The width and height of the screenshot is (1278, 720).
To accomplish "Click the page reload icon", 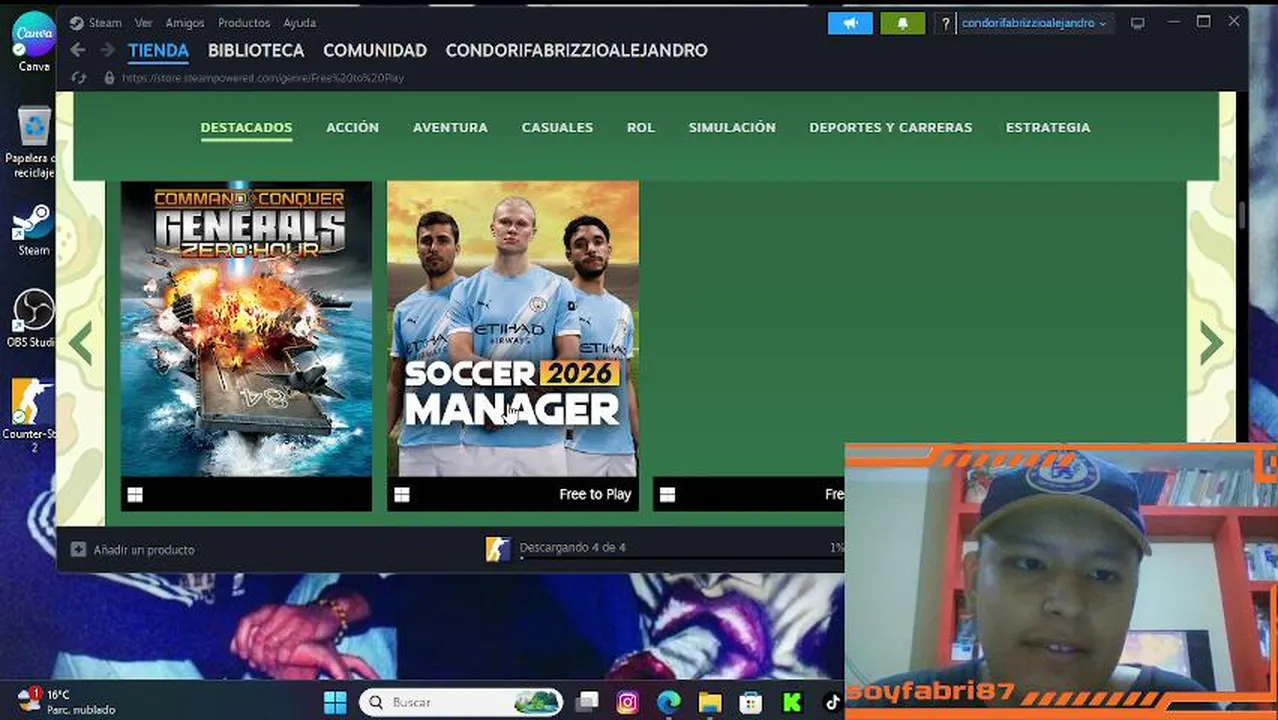I will [79, 77].
